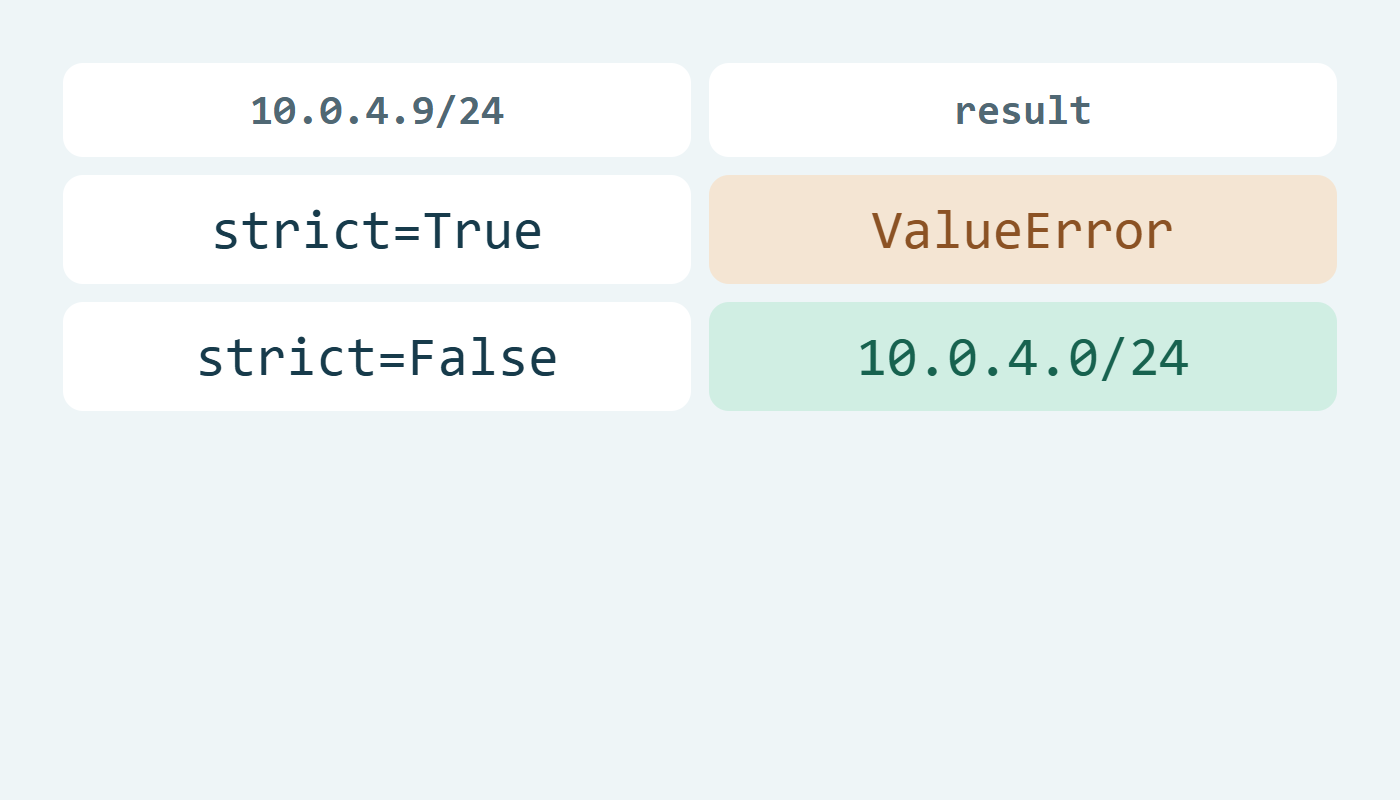Select the result header cell

point(1023,110)
